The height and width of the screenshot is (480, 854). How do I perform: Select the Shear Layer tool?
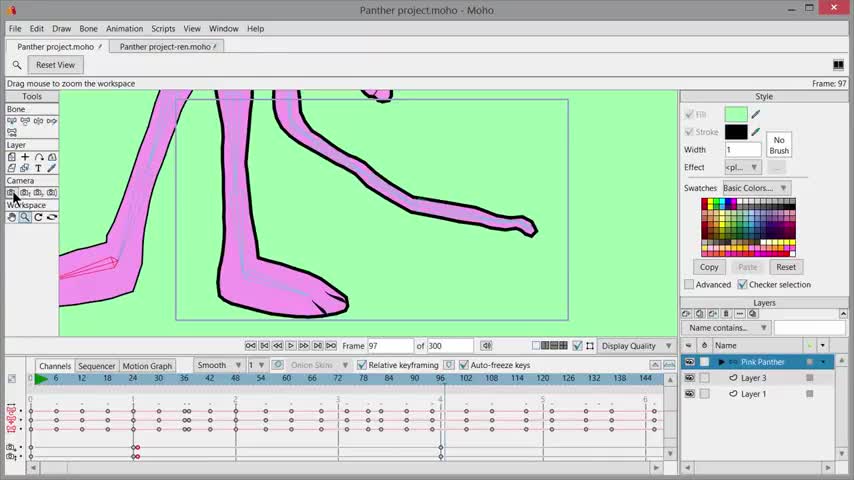pos(11,168)
